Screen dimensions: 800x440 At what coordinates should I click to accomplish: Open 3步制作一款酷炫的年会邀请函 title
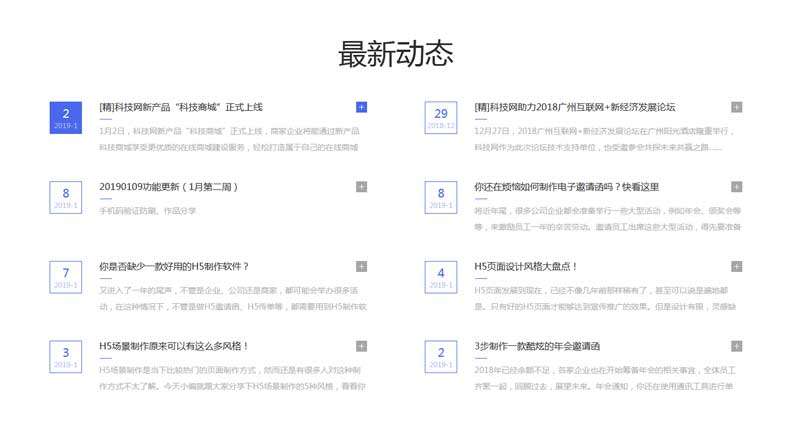tap(537, 347)
